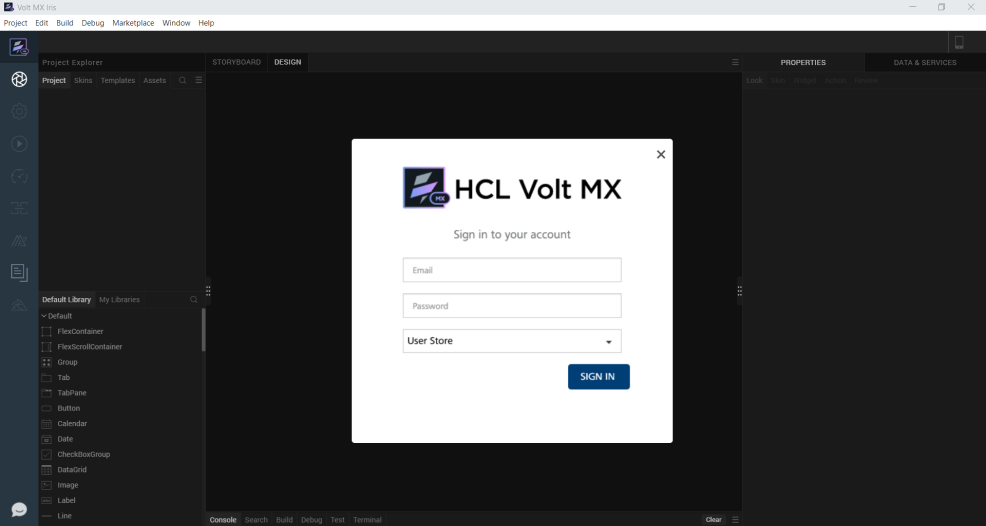Switch to Assets tab in Project Explorer
This screenshot has height=526, width=986.
155,81
